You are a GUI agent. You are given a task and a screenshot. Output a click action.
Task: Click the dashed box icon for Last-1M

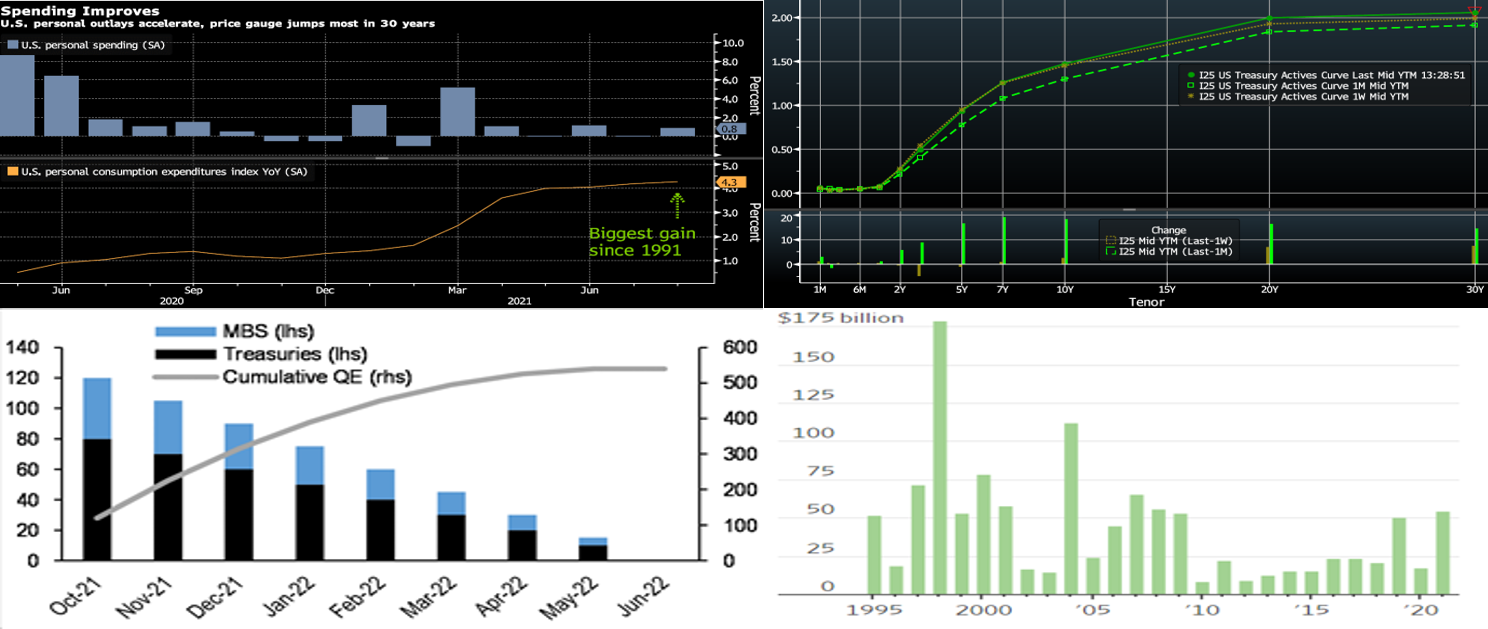click(x=1110, y=252)
